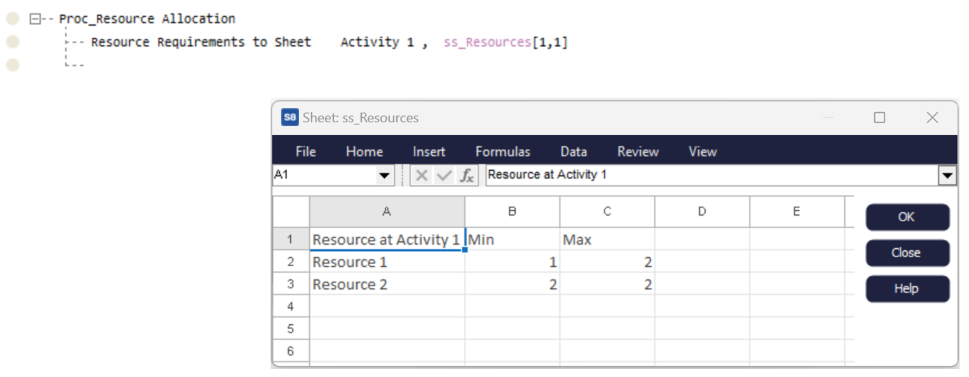The image size is (969, 377).
Task: Select the Proc_Resource Allocation procedure line
Action: (x=147, y=19)
